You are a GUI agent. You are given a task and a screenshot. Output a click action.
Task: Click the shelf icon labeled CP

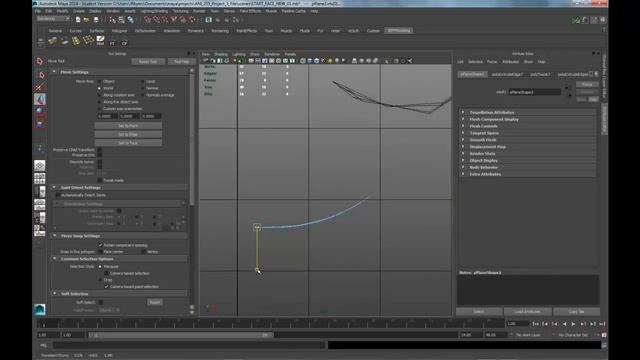pos(124,42)
